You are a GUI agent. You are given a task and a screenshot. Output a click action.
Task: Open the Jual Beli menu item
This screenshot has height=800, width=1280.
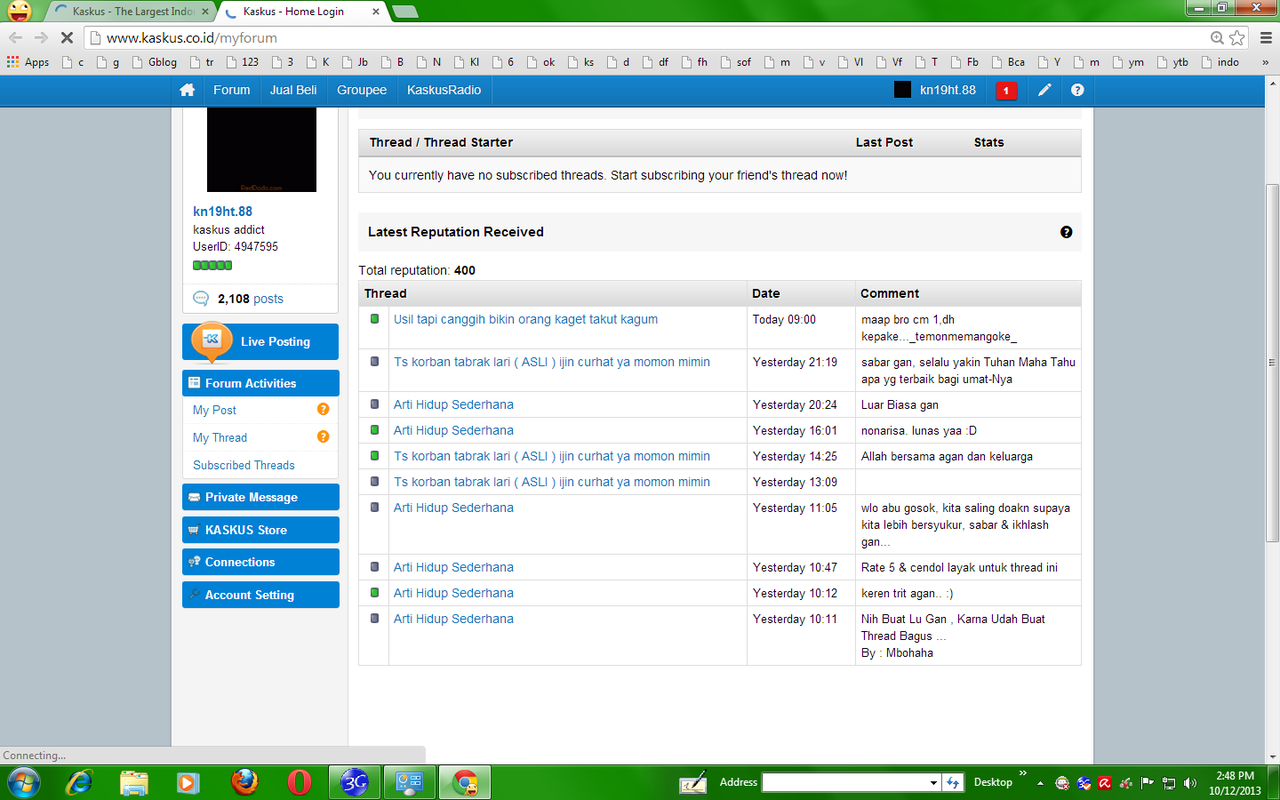[x=293, y=90]
